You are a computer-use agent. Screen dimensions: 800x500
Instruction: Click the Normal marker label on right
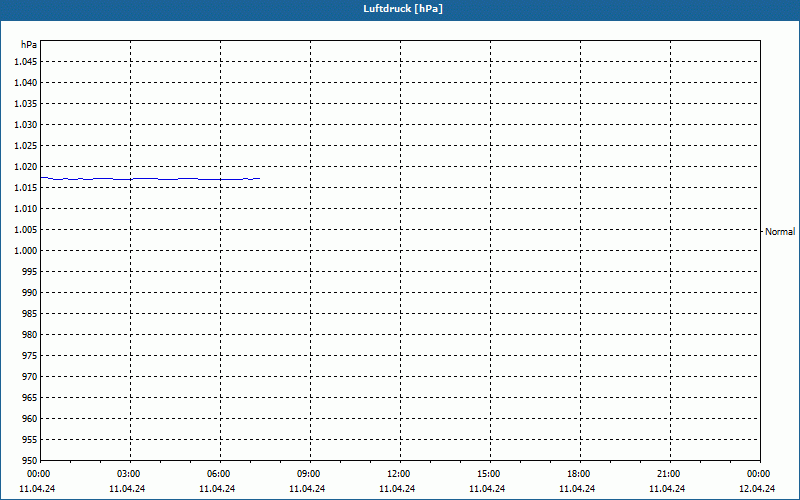tap(780, 232)
